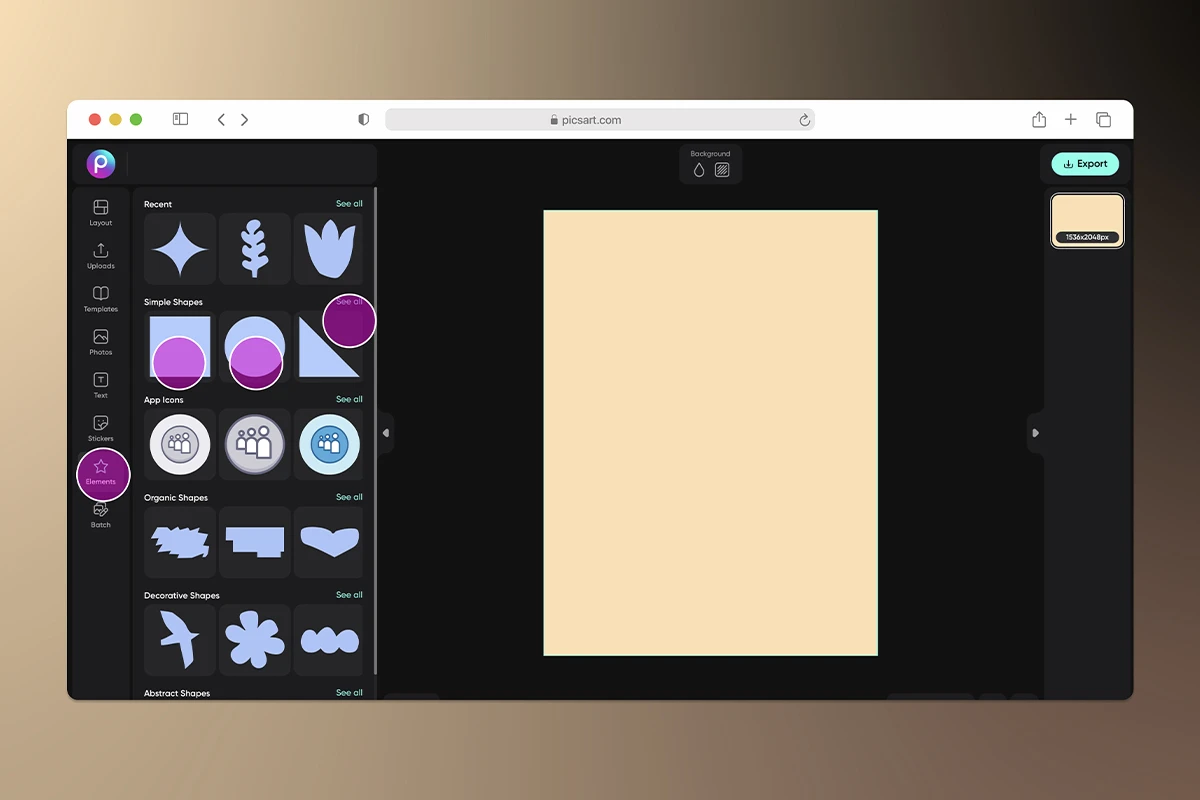The height and width of the screenshot is (800, 1200).
Task: Expand the right-side panel arrow
Action: (x=1036, y=432)
